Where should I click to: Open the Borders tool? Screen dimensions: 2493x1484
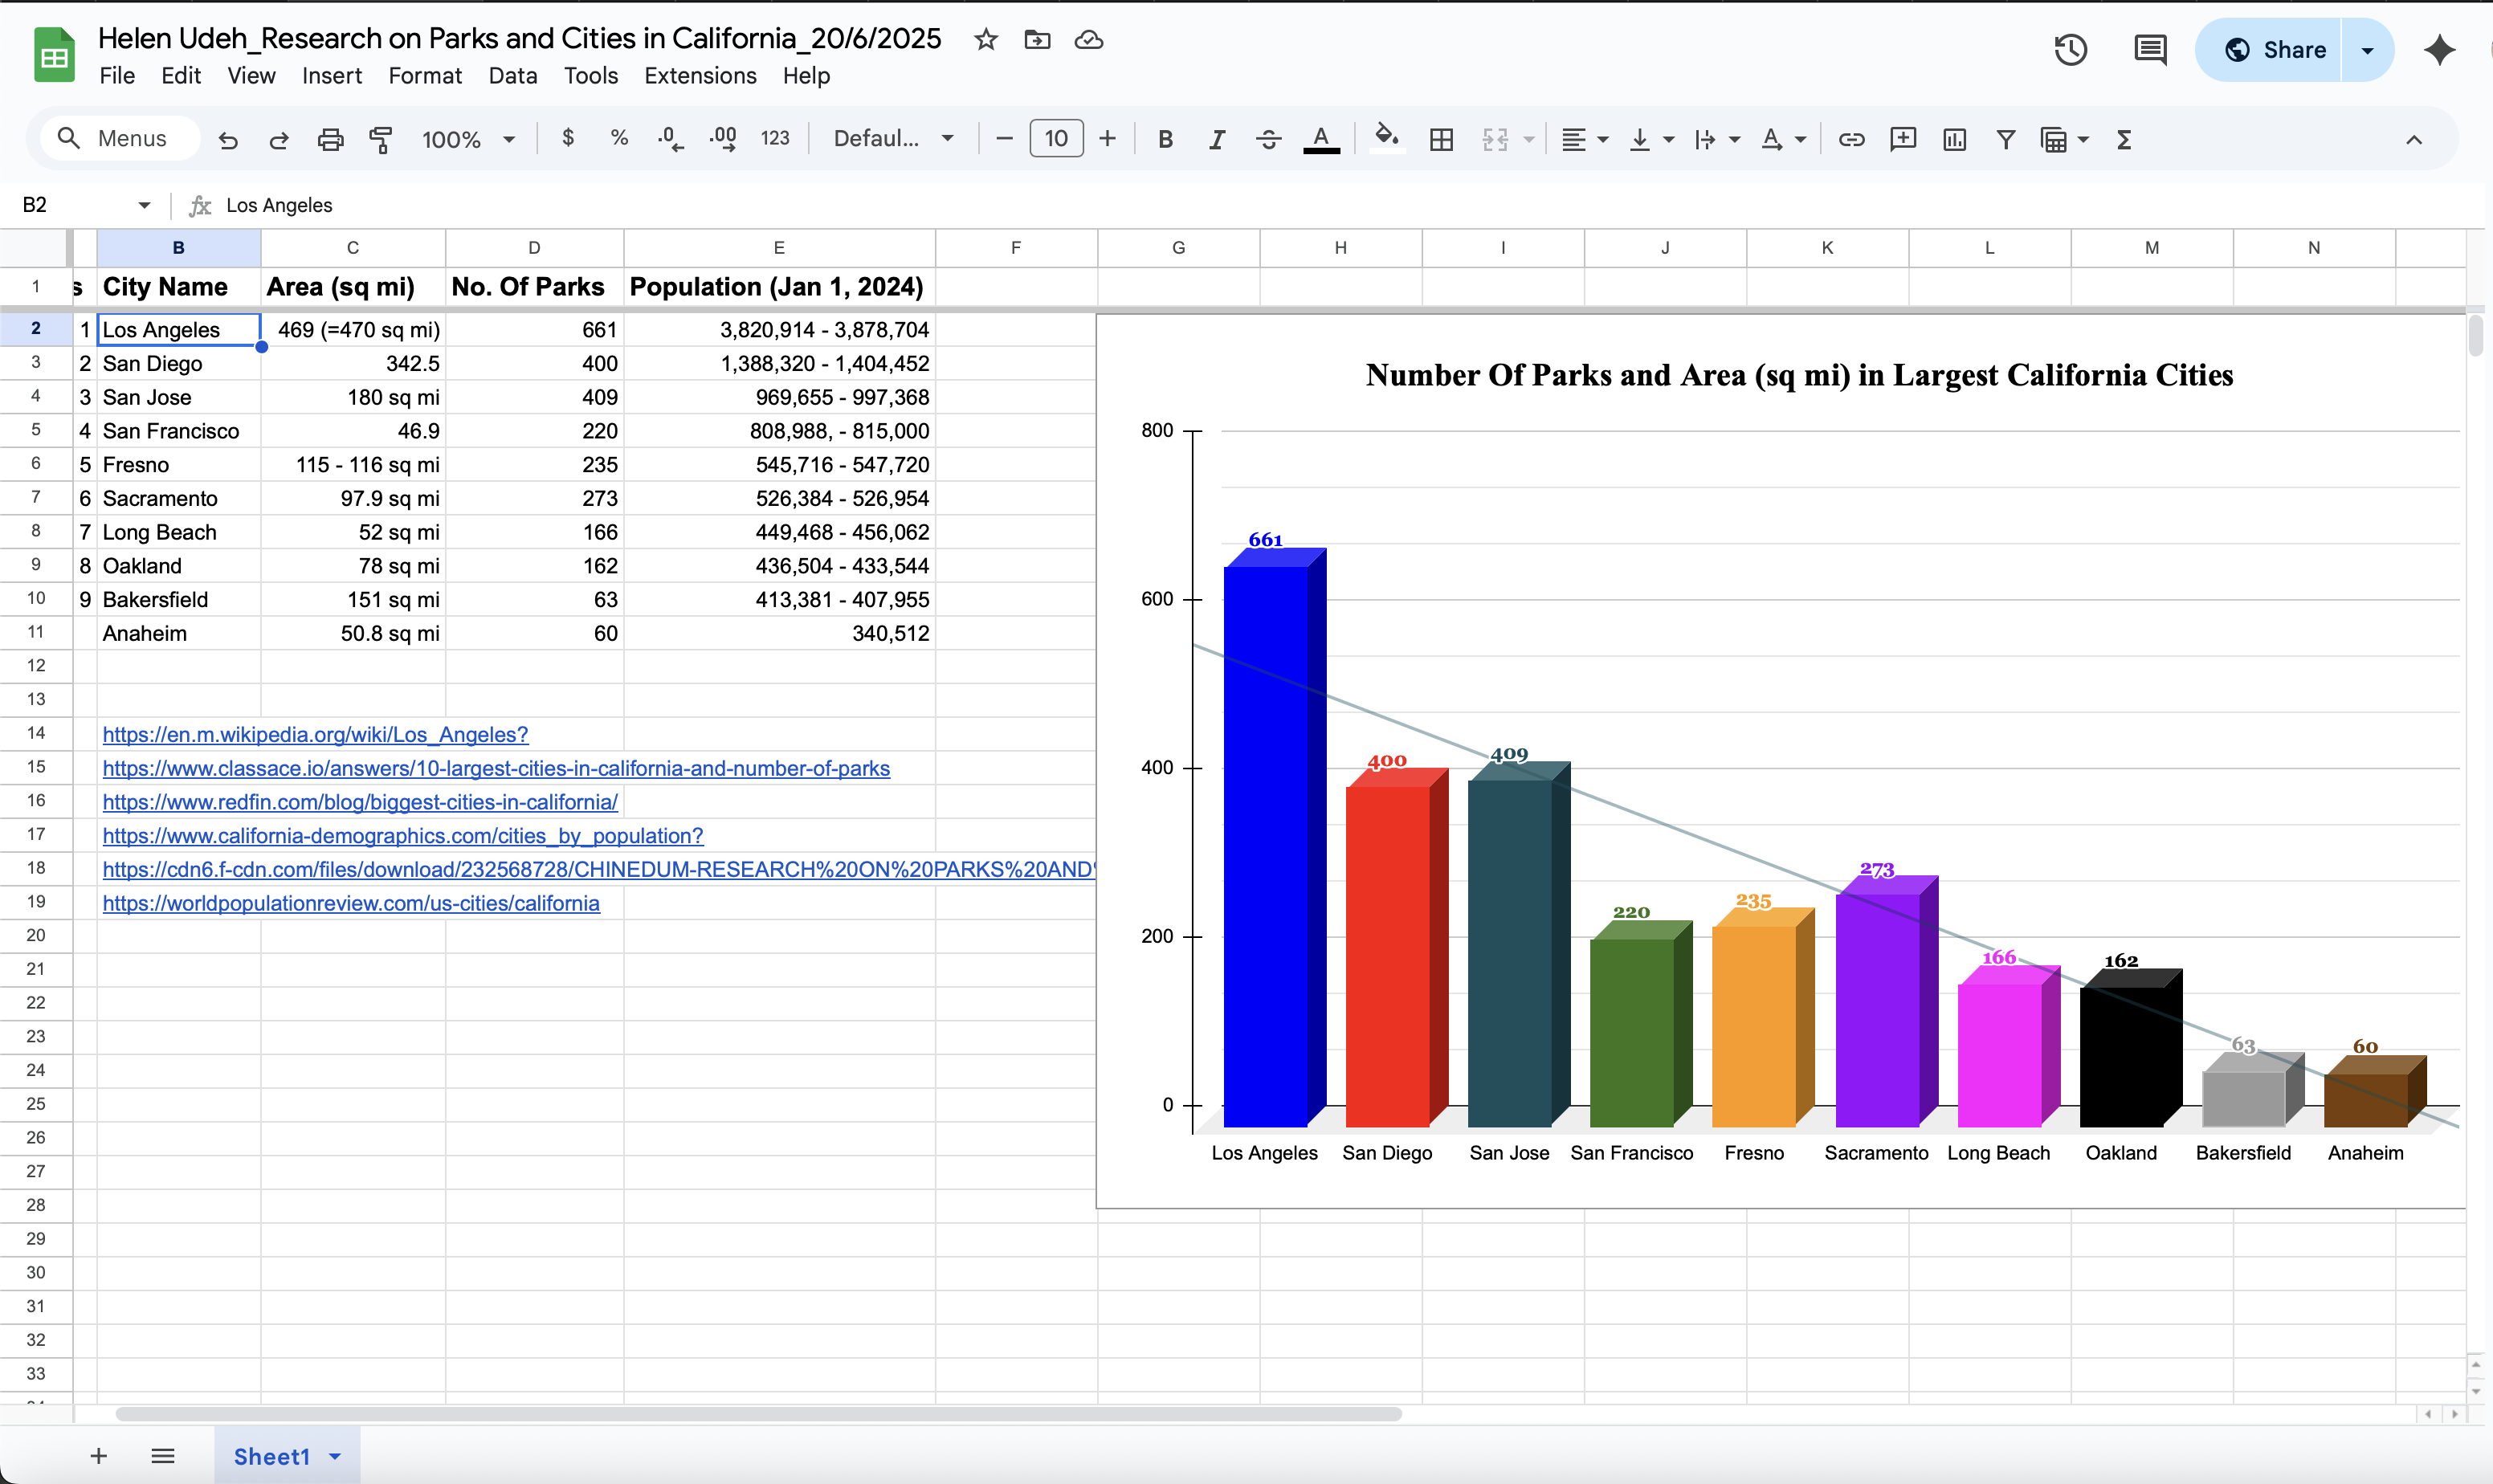click(x=1441, y=139)
